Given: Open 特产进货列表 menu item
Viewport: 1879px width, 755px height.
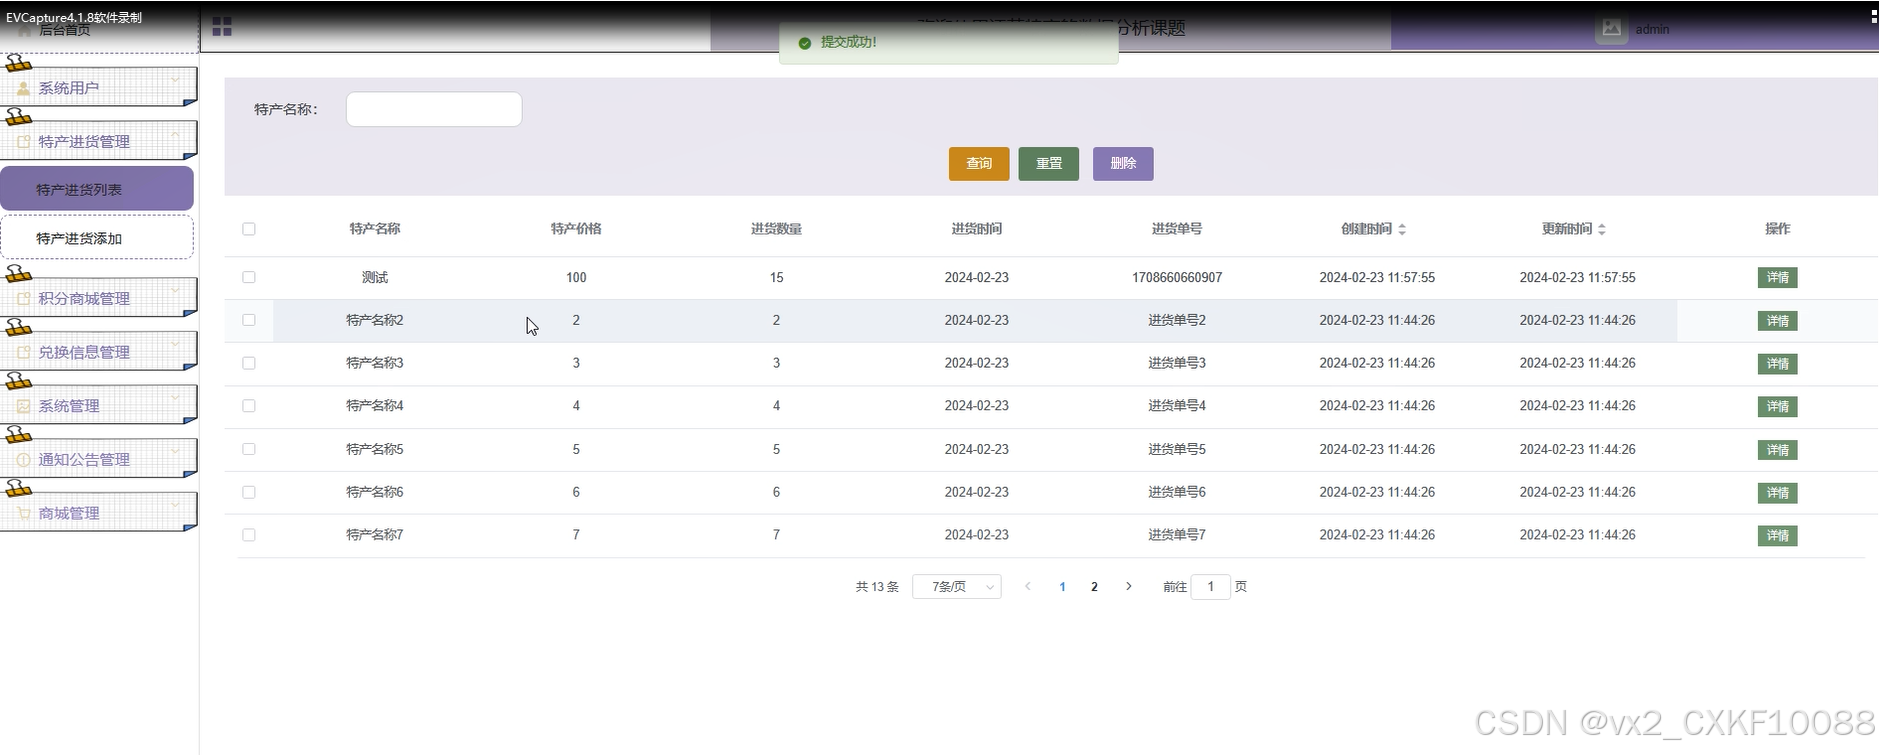Looking at the screenshot, I should (x=97, y=189).
